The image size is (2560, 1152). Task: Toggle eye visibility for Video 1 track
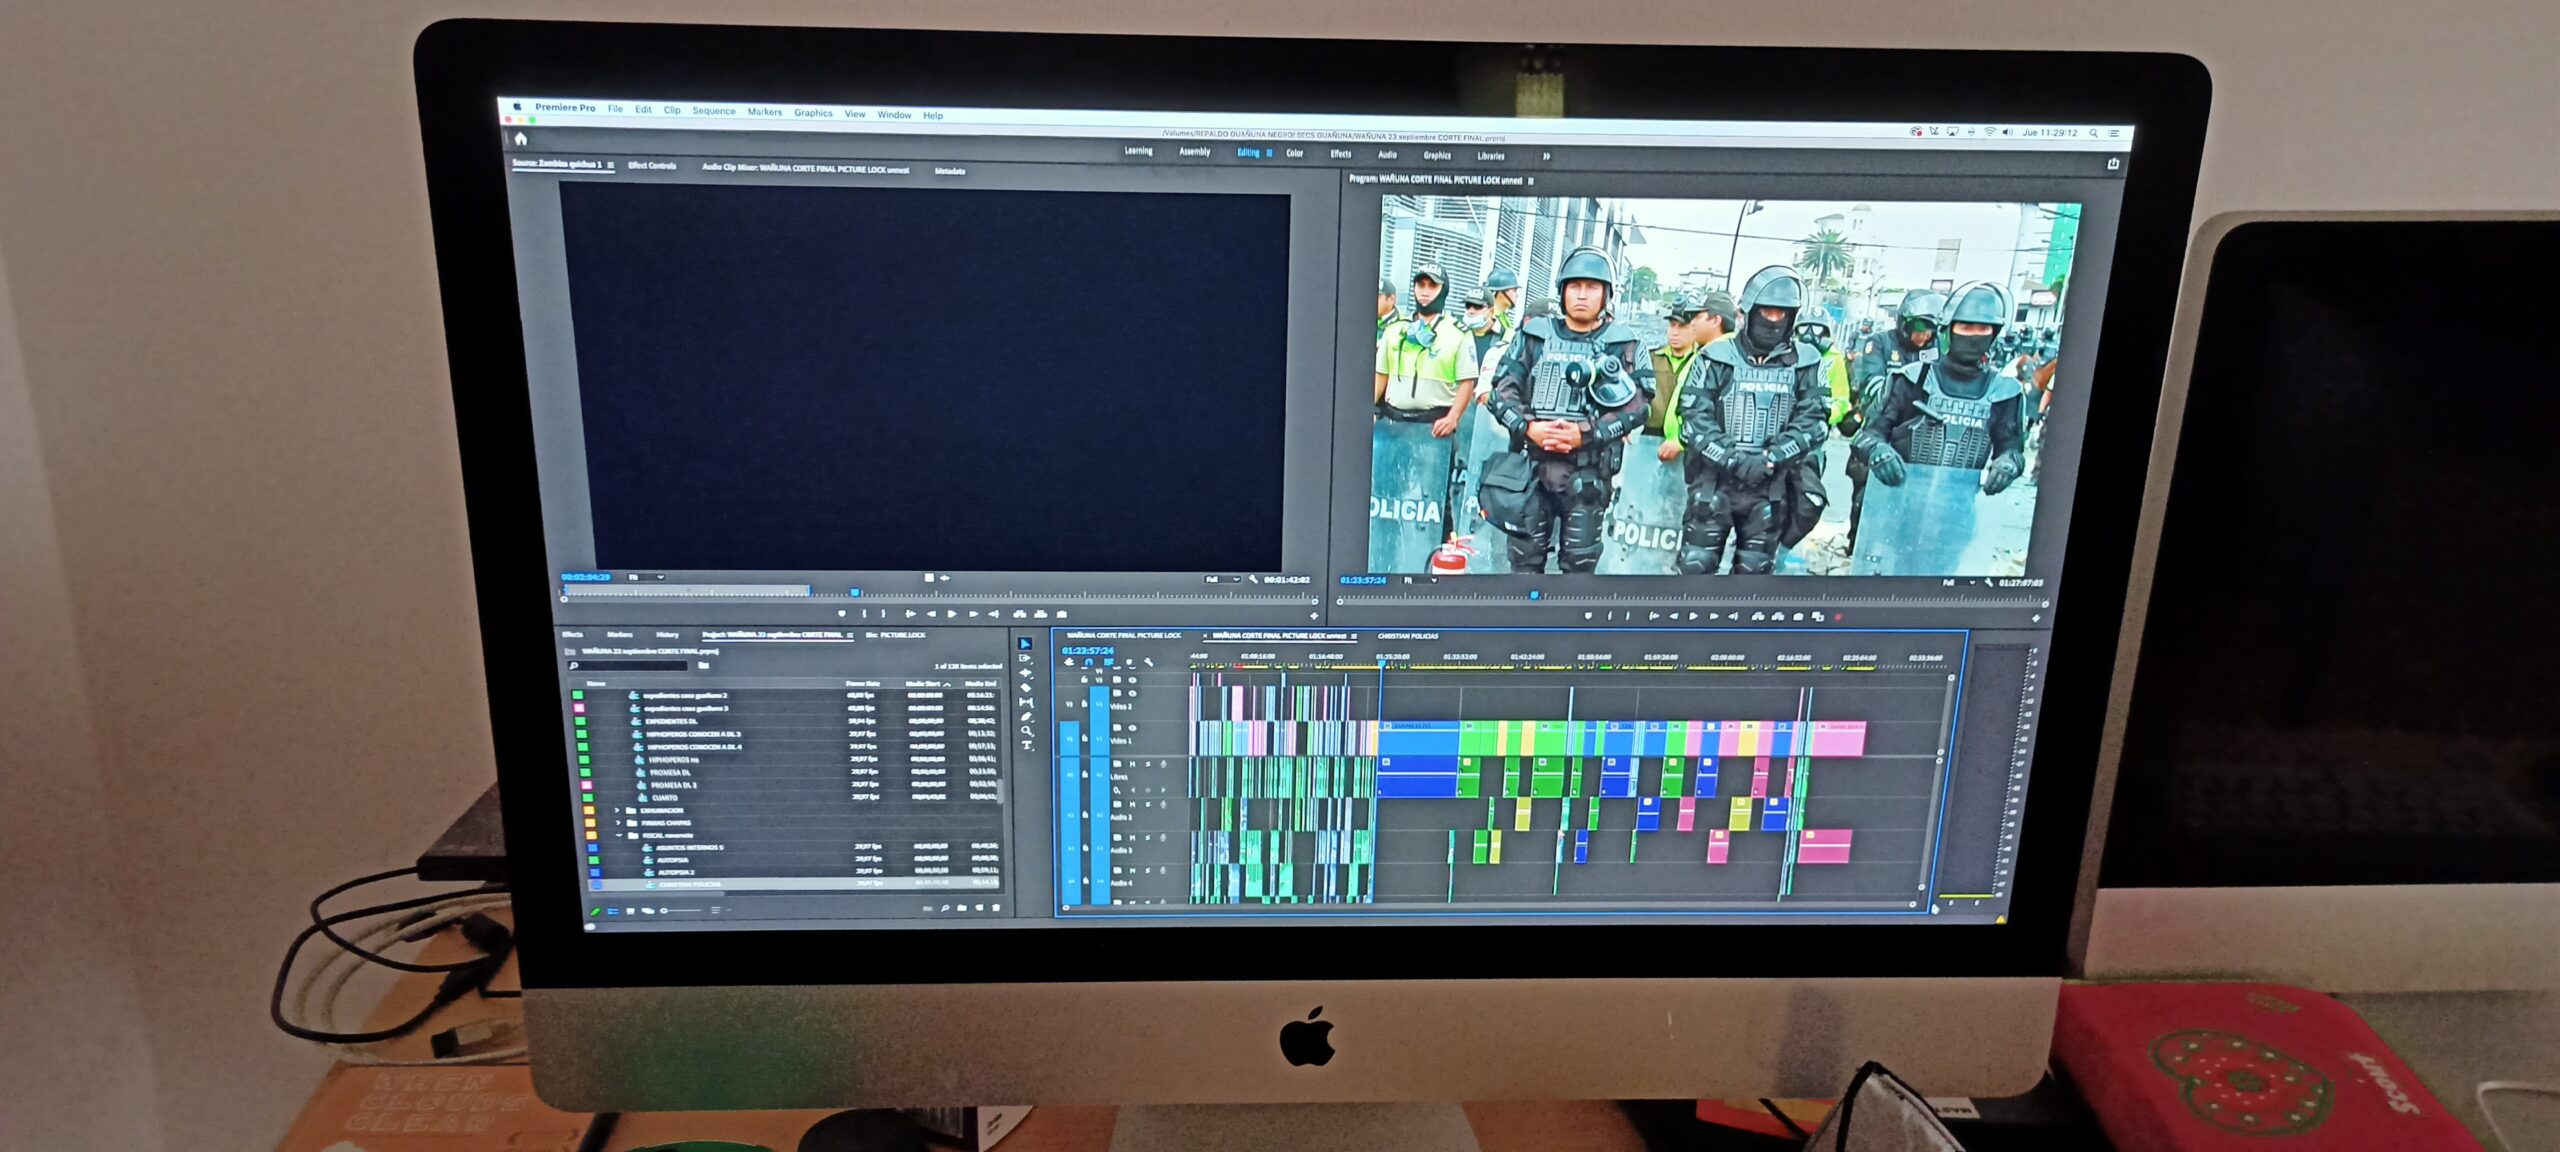coord(1132,728)
